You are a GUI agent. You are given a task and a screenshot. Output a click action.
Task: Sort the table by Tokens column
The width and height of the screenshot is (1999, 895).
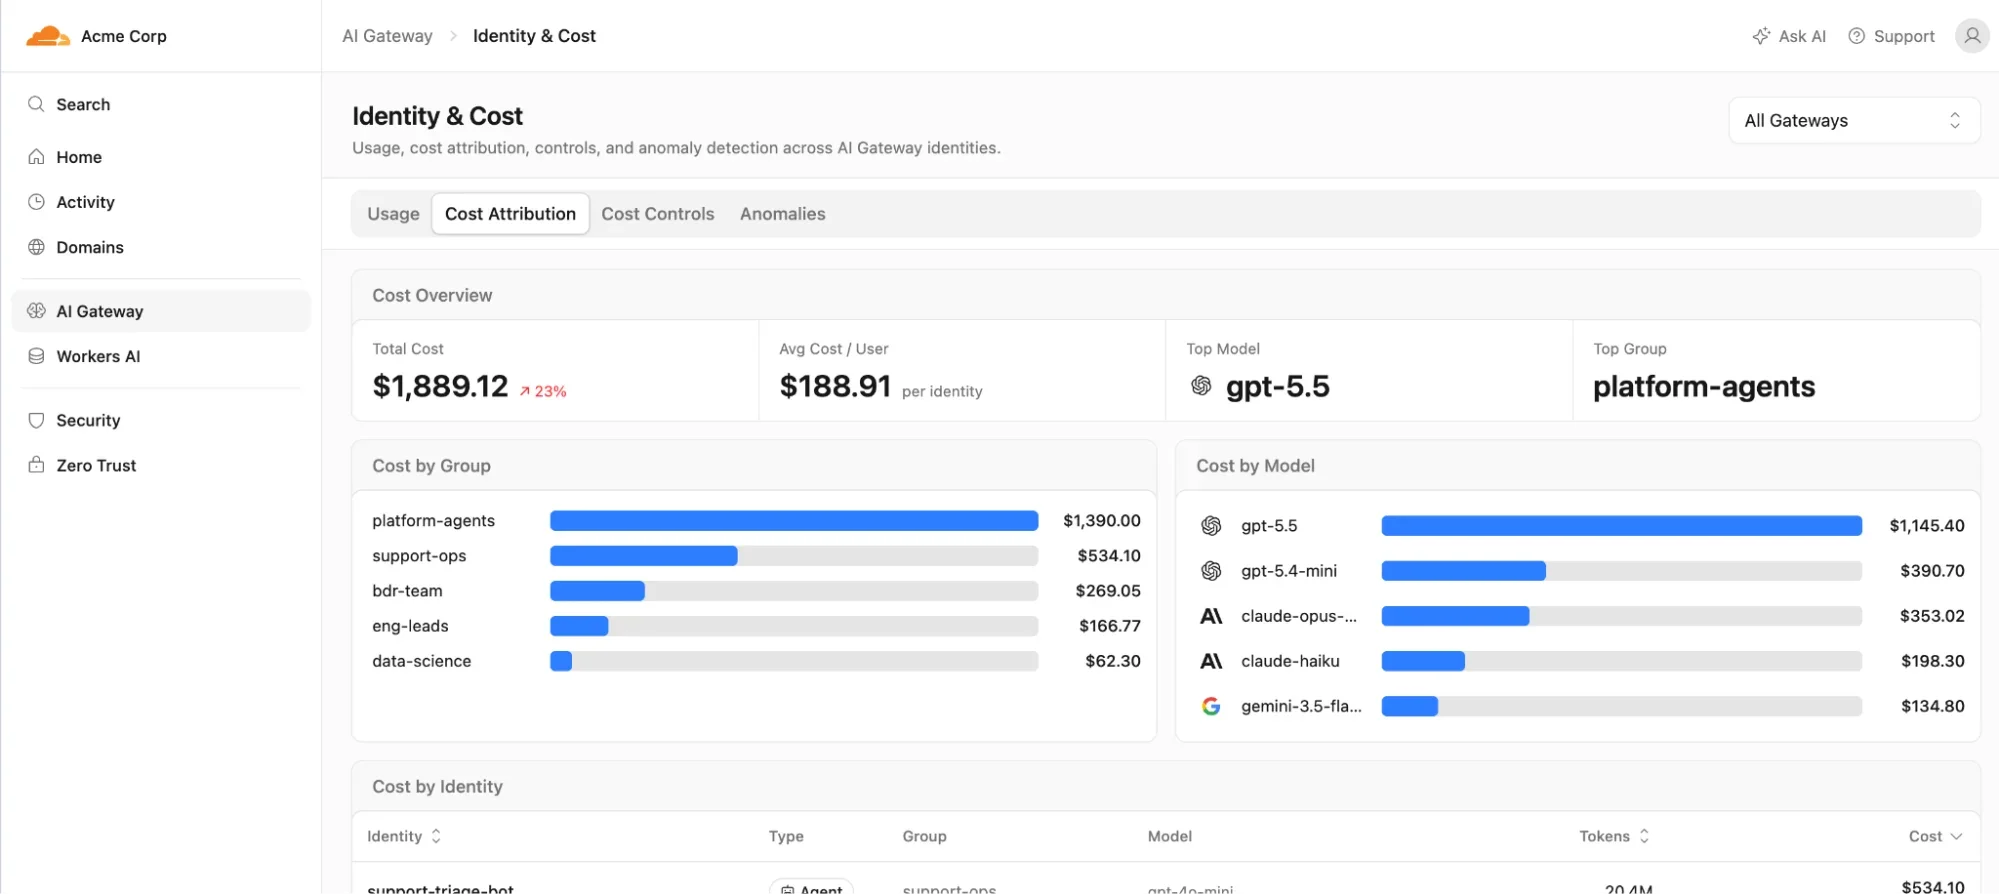coord(1614,836)
